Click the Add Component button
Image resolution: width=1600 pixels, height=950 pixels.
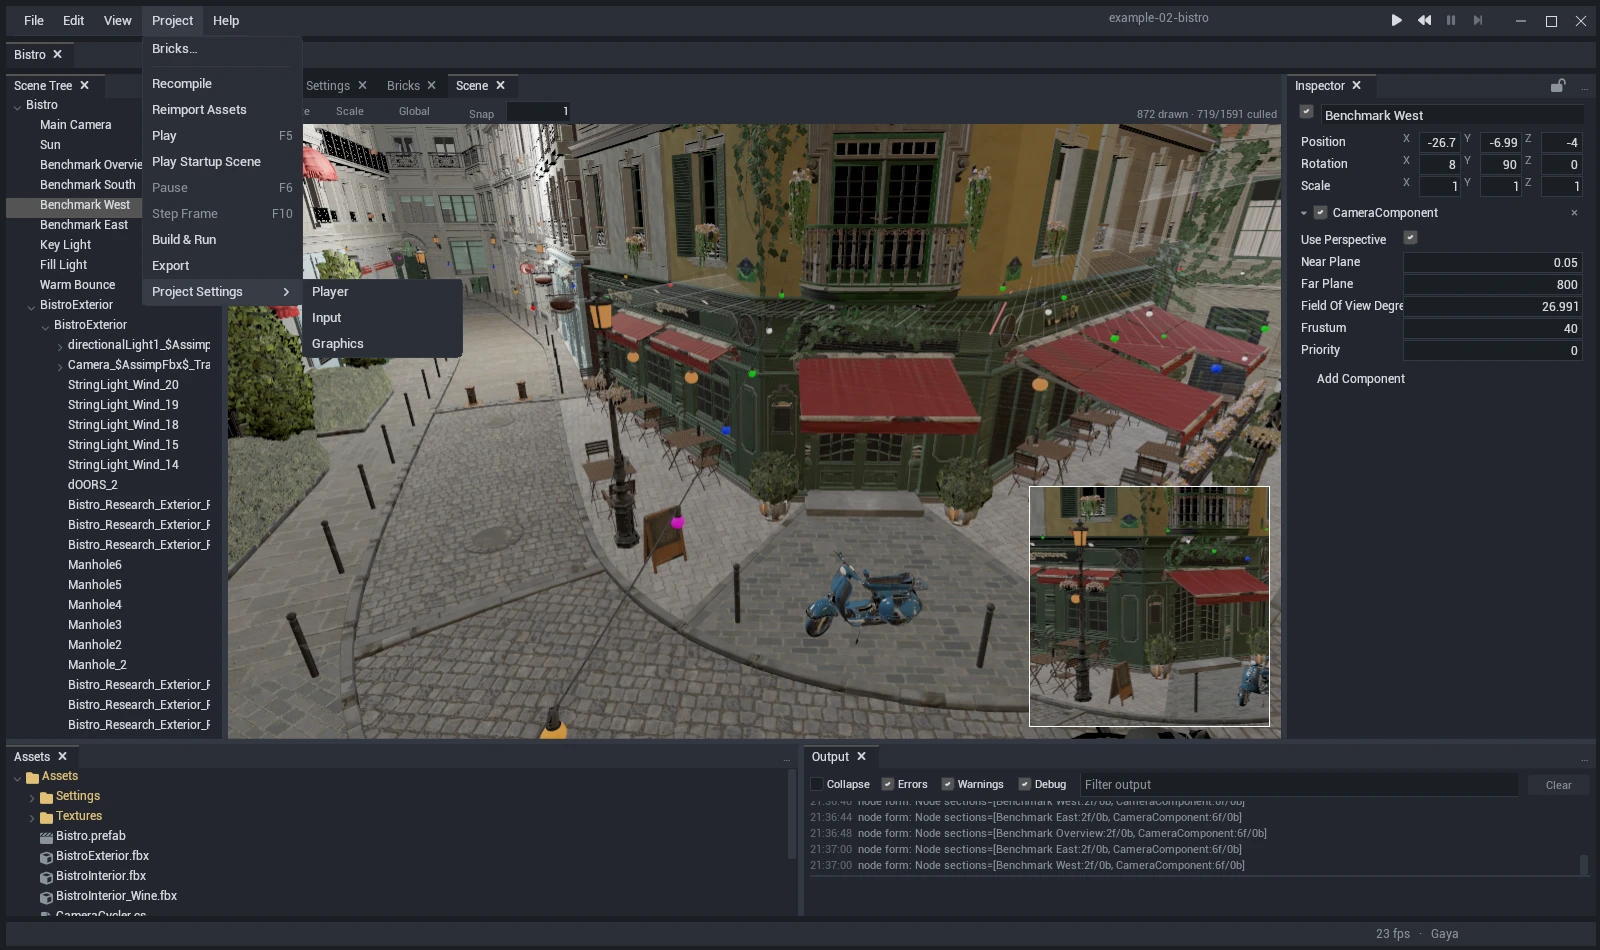click(1360, 379)
